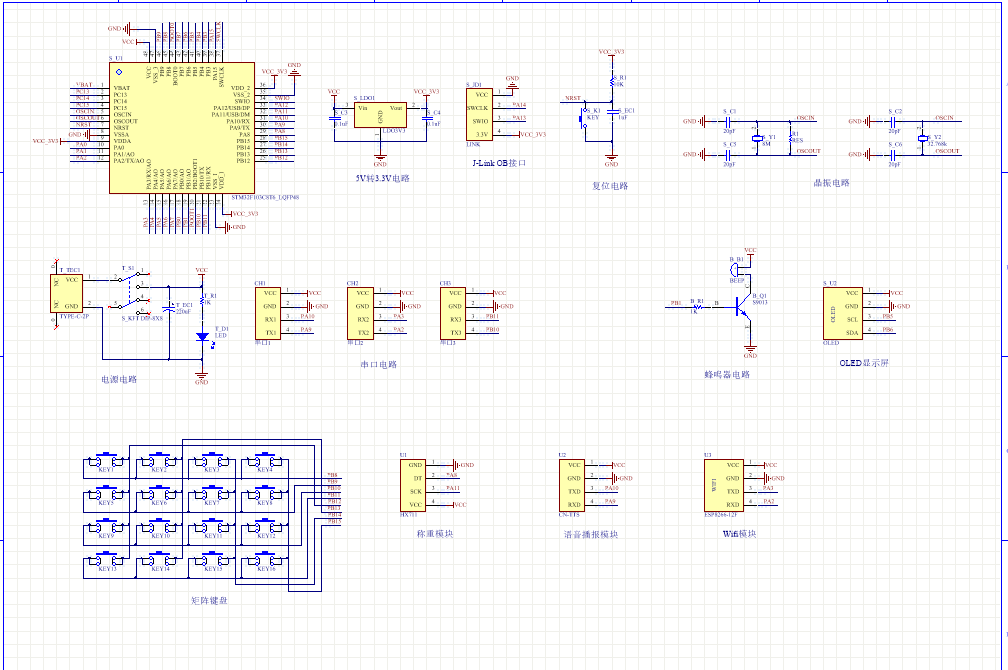Viewport: 1008px width, 670px height.
Task: Select the KEY4 matrix keyboard button
Action: tap(264, 462)
